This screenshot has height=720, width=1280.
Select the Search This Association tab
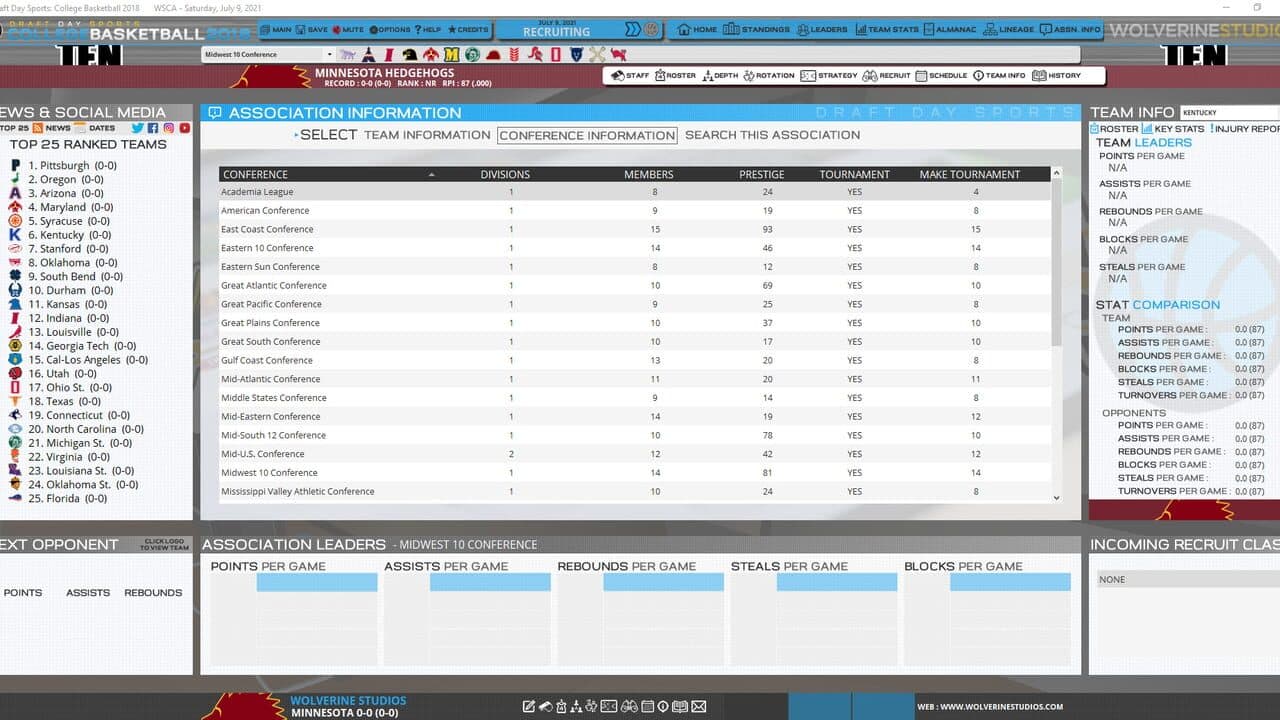pos(772,135)
